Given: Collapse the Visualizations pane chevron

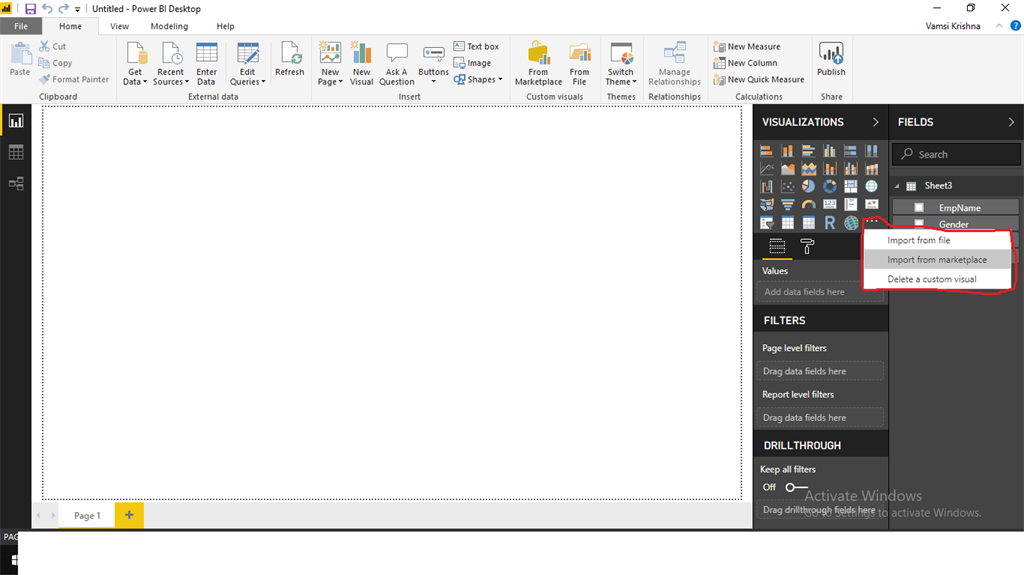Looking at the screenshot, I should [876, 122].
